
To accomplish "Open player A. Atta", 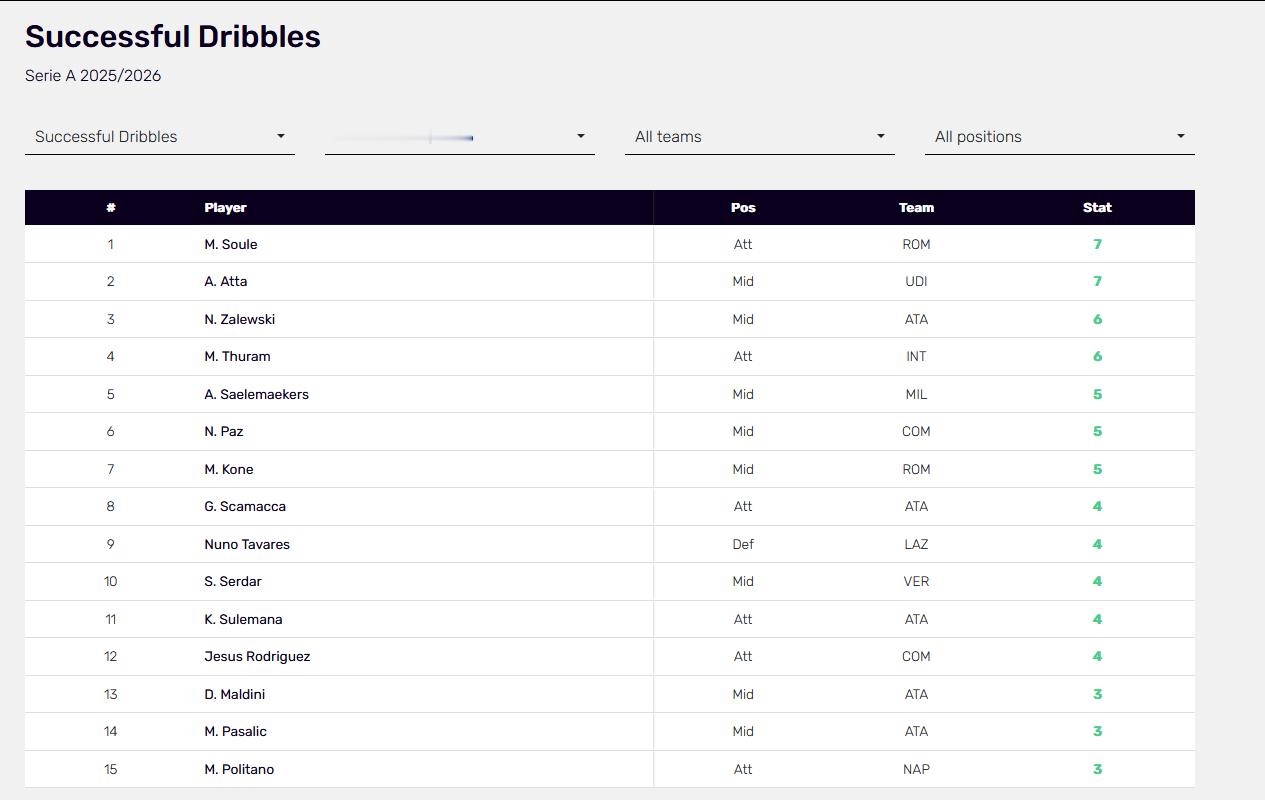I will click(x=226, y=282).
